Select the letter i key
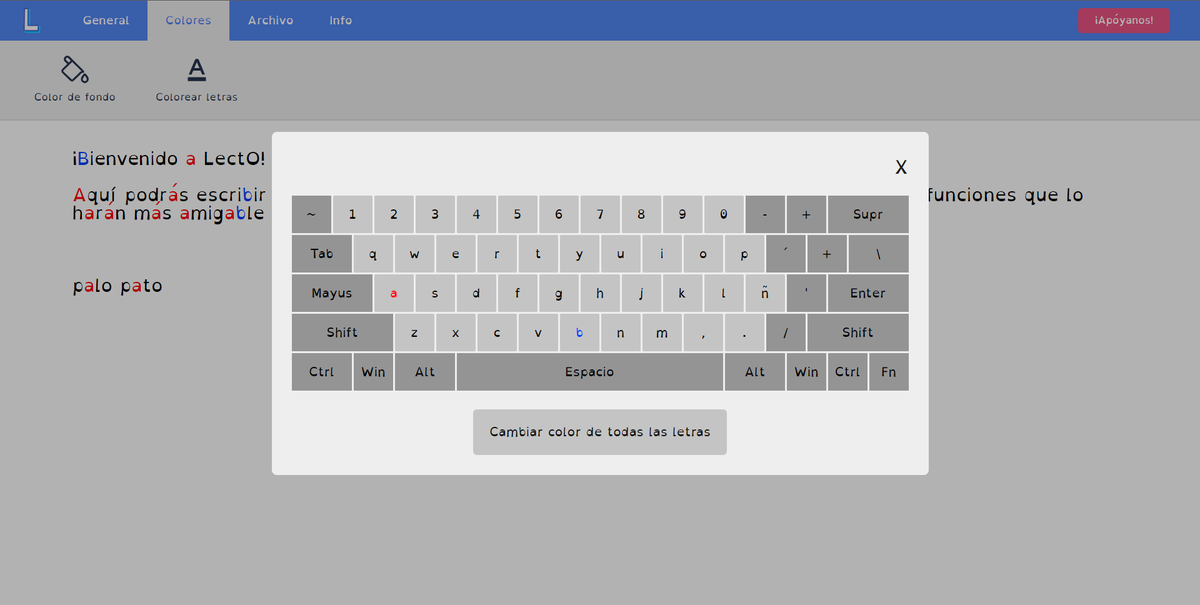1200x605 pixels. [662, 254]
